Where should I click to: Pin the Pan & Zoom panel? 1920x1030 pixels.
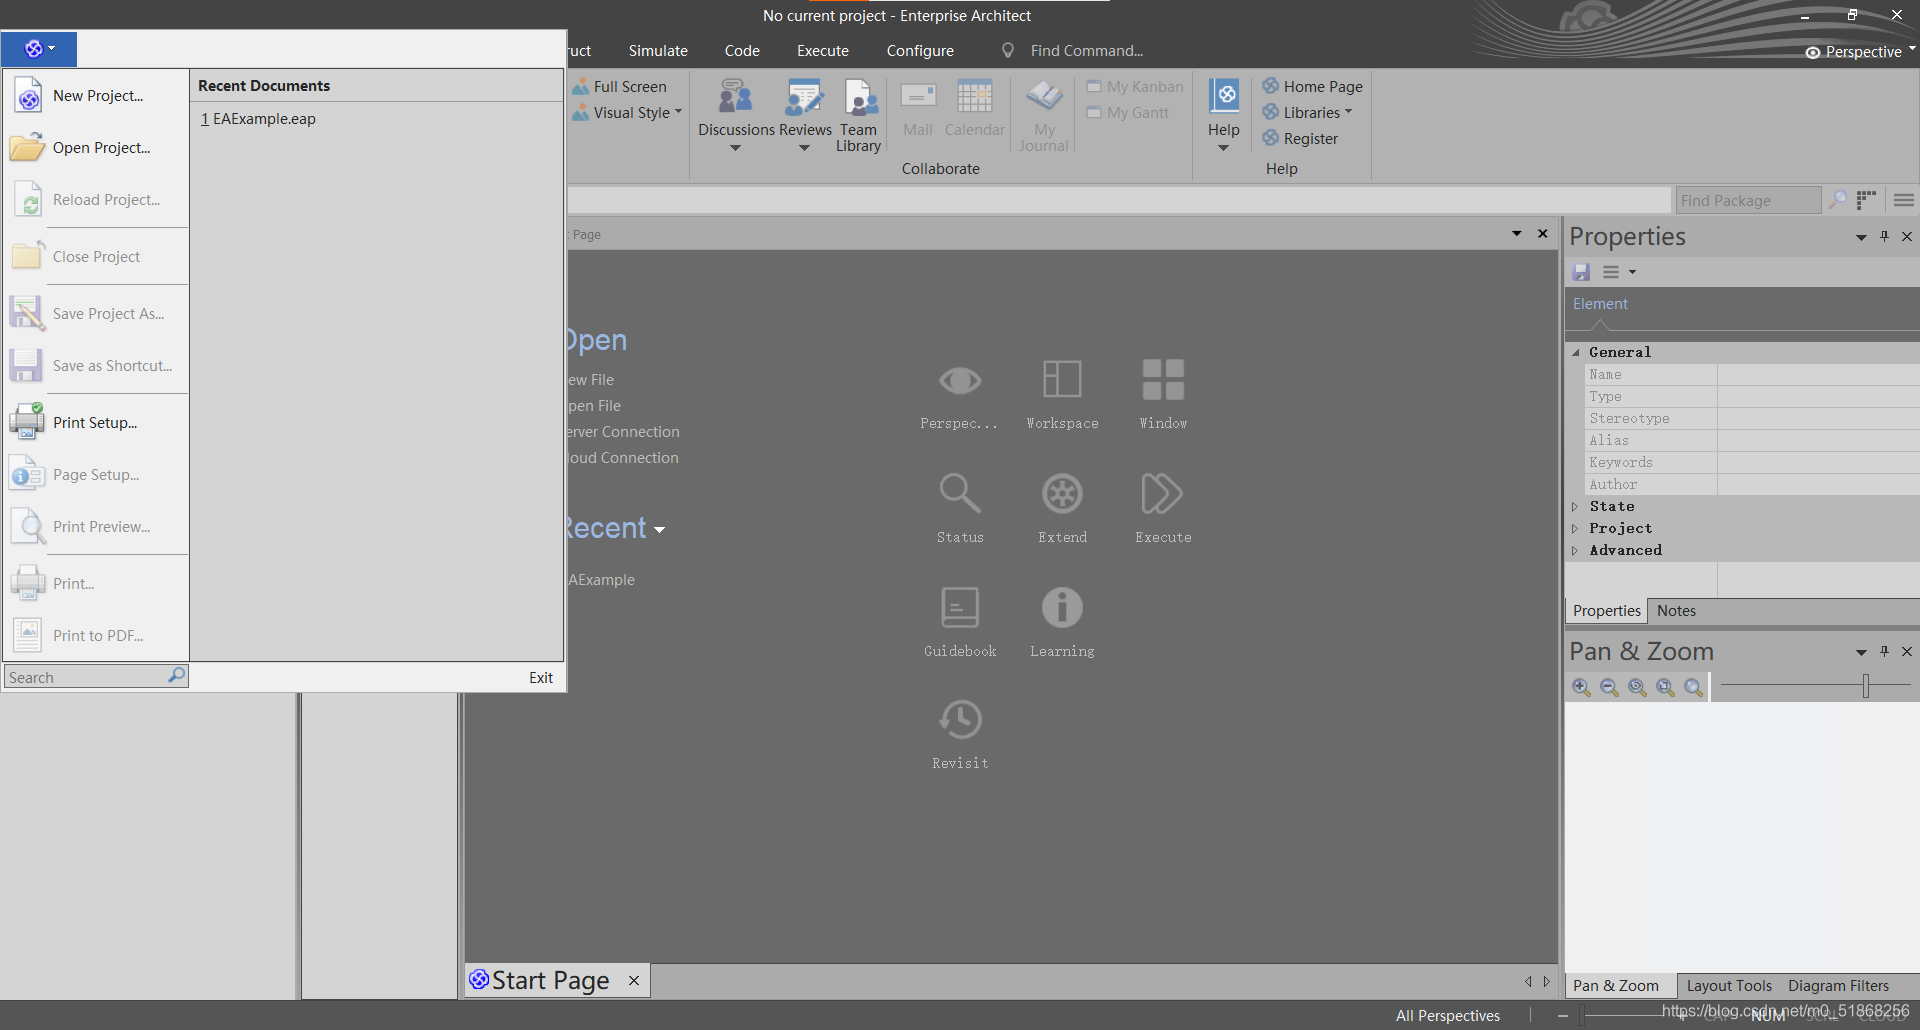tap(1884, 651)
